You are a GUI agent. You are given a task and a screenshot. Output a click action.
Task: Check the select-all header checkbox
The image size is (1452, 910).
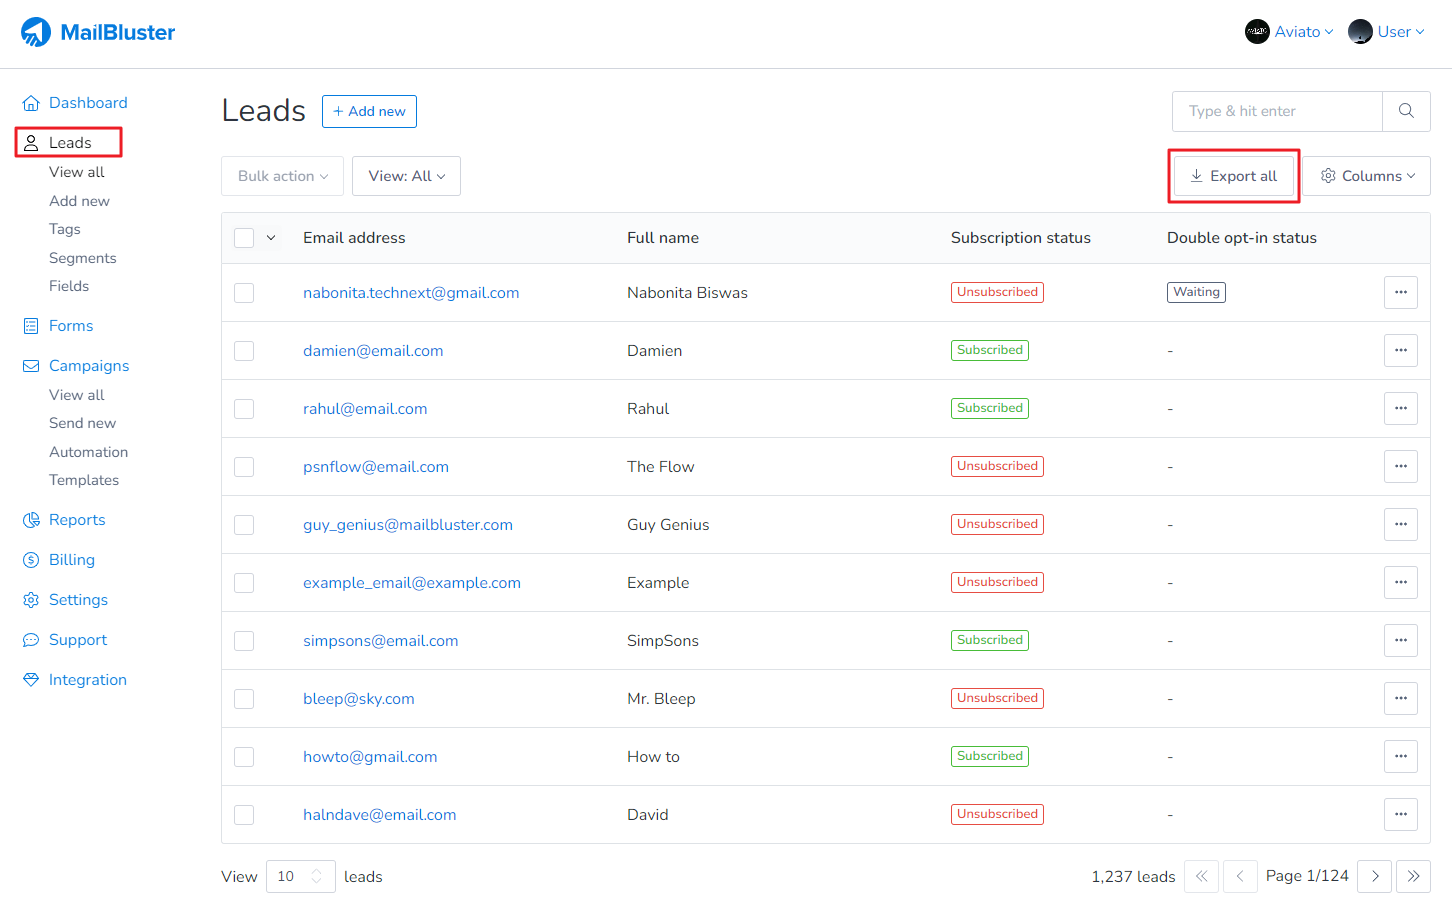pos(244,238)
